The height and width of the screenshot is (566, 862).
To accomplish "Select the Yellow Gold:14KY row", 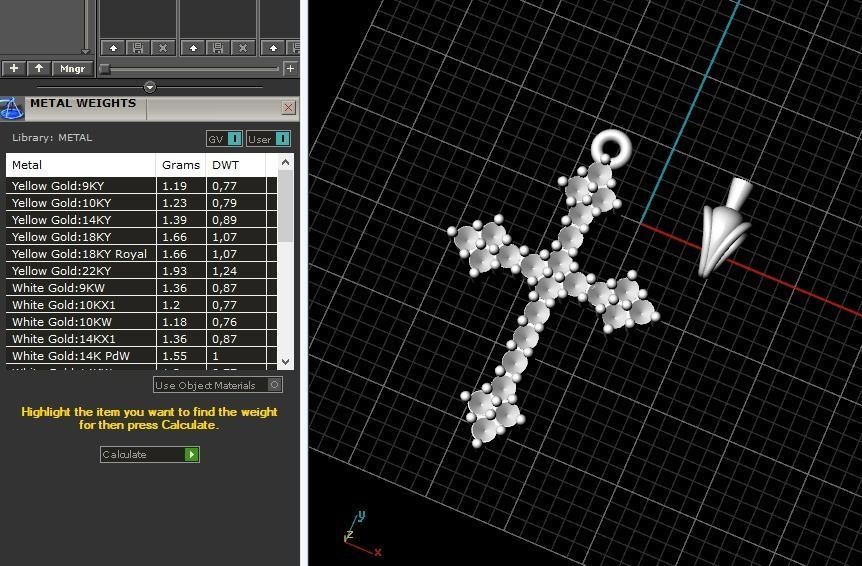I will (x=141, y=220).
